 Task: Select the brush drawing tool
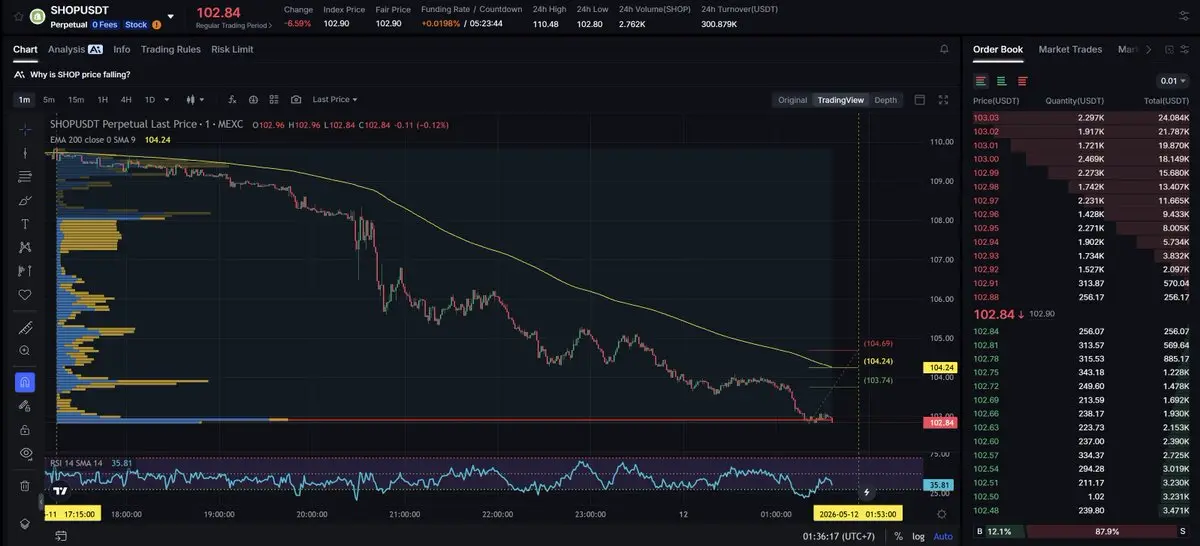click(x=25, y=200)
